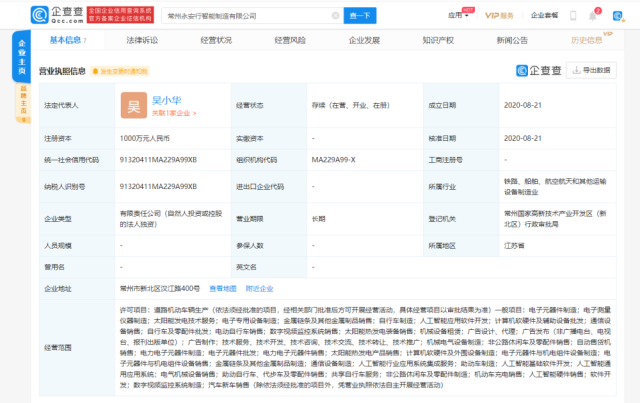The image size is (640, 403).
Task: Expand the 应用 dropdown menu
Action: [458, 16]
